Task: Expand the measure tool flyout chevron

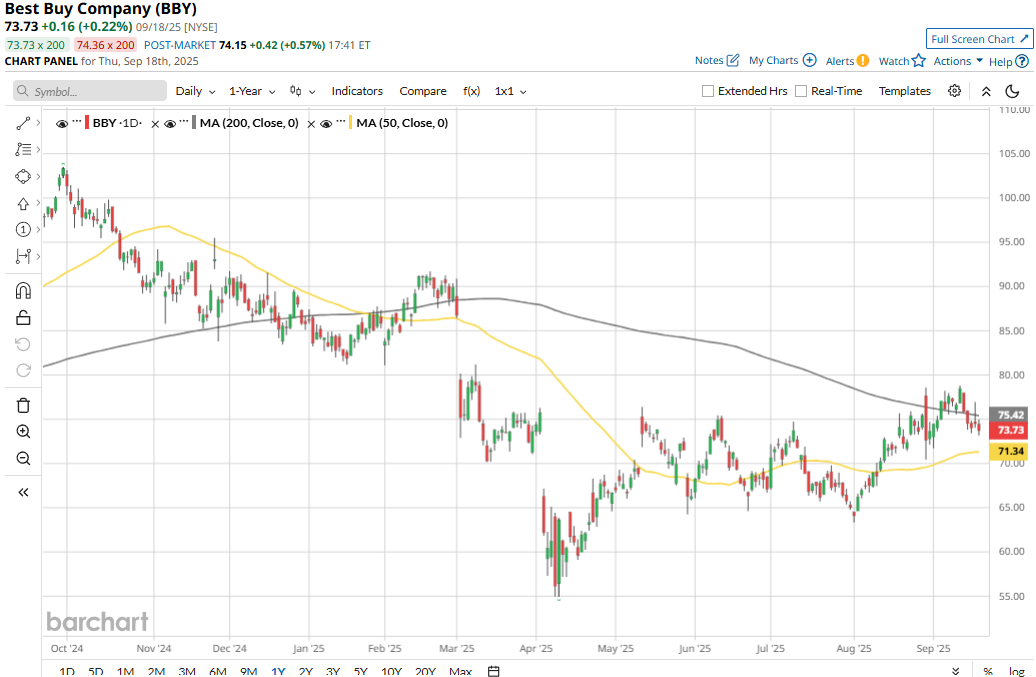Action: click(x=38, y=256)
